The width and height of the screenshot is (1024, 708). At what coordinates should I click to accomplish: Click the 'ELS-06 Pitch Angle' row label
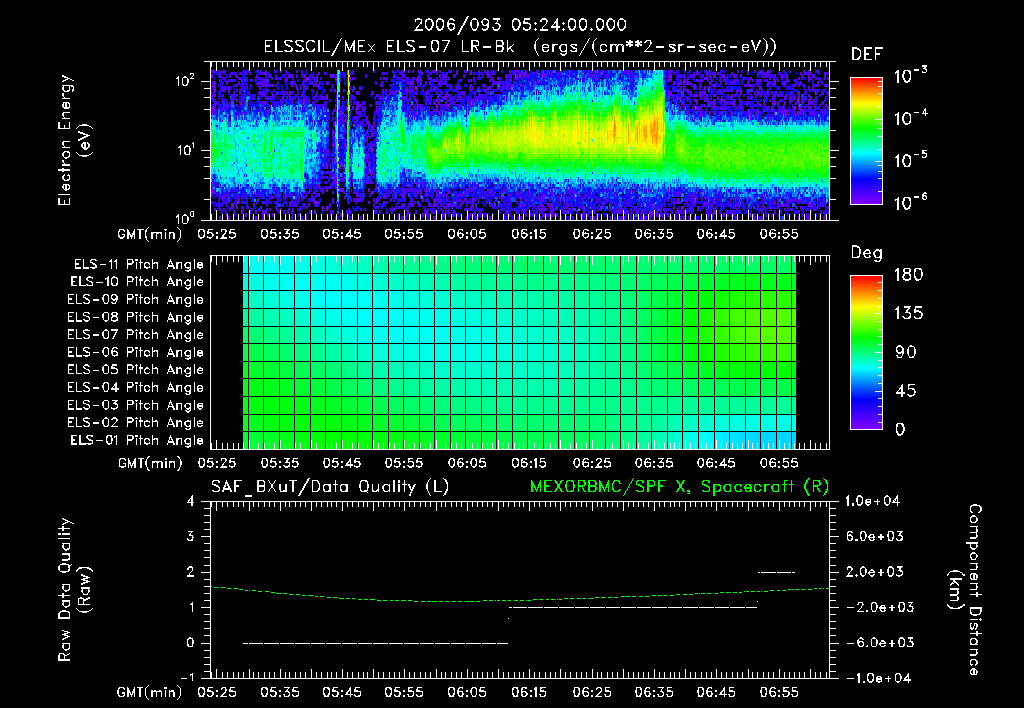click(136, 353)
